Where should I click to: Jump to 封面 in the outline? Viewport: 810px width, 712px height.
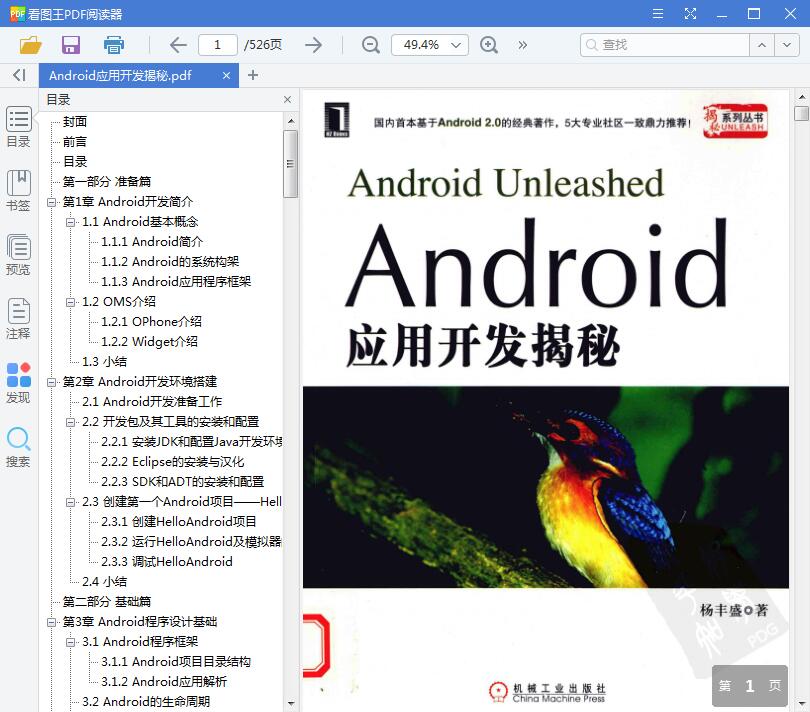(x=75, y=121)
